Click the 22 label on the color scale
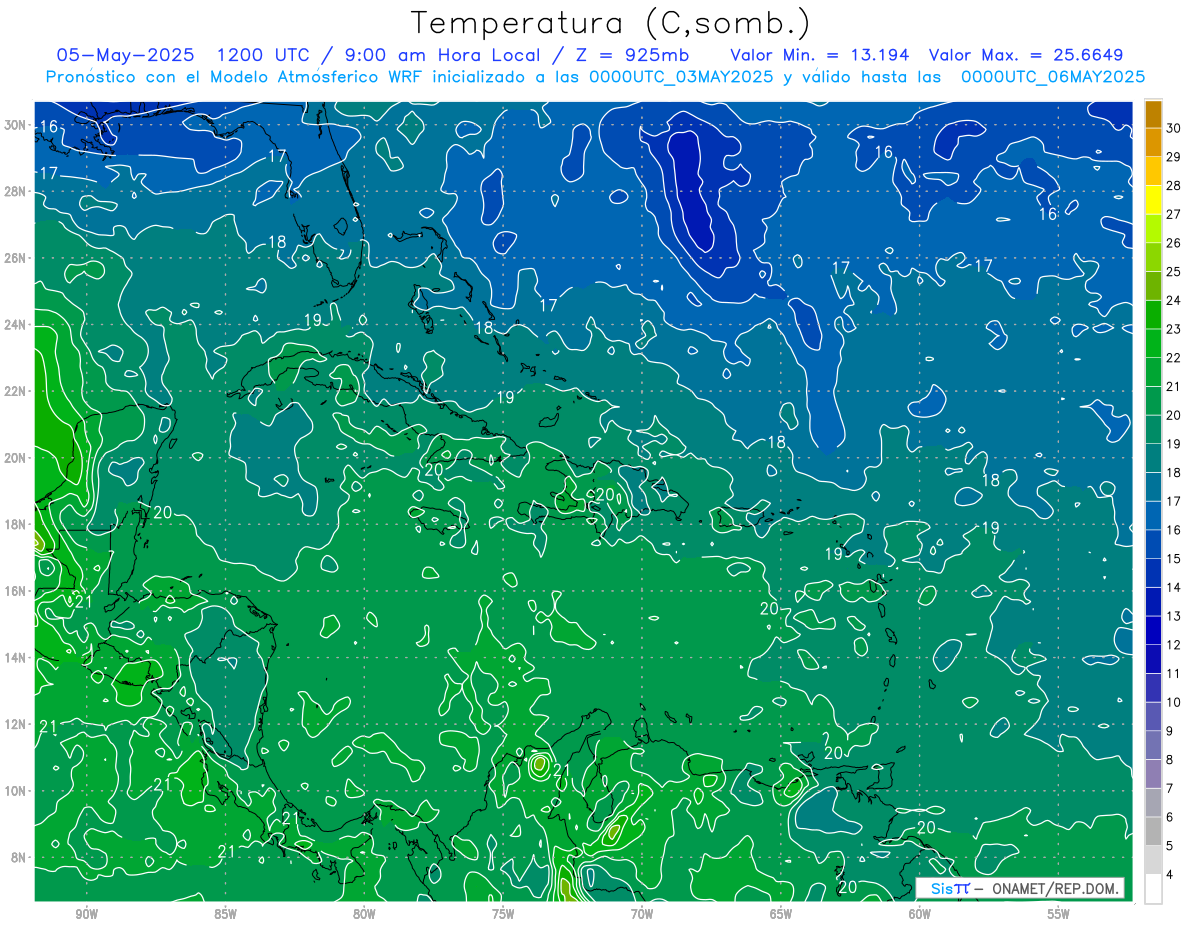 pos(1174,358)
